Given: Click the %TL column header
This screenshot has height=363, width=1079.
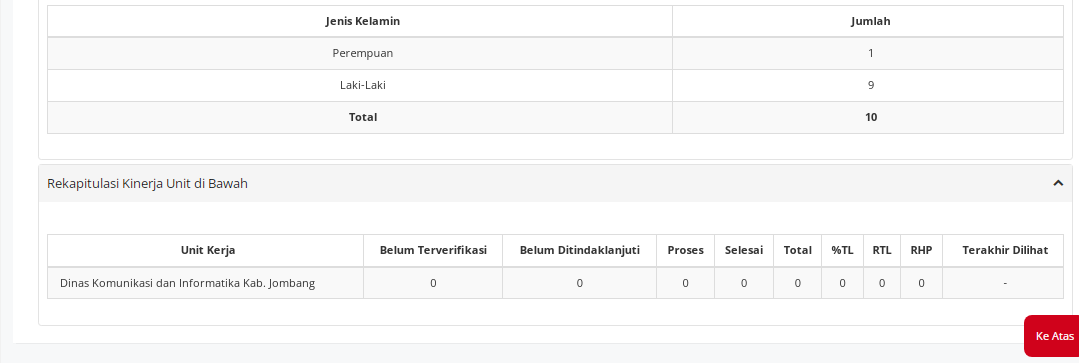Looking at the screenshot, I should [x=842, y=250].
